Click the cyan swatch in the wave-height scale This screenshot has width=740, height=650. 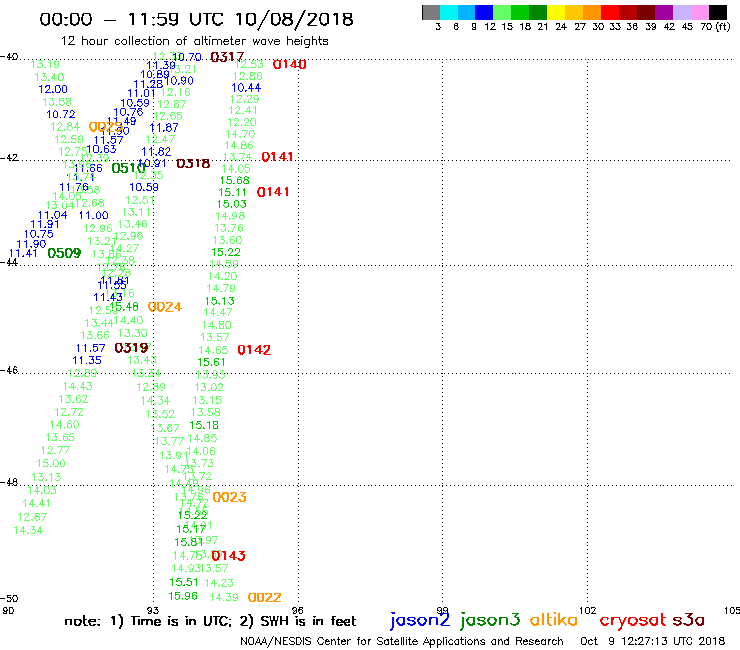point(449,12)
